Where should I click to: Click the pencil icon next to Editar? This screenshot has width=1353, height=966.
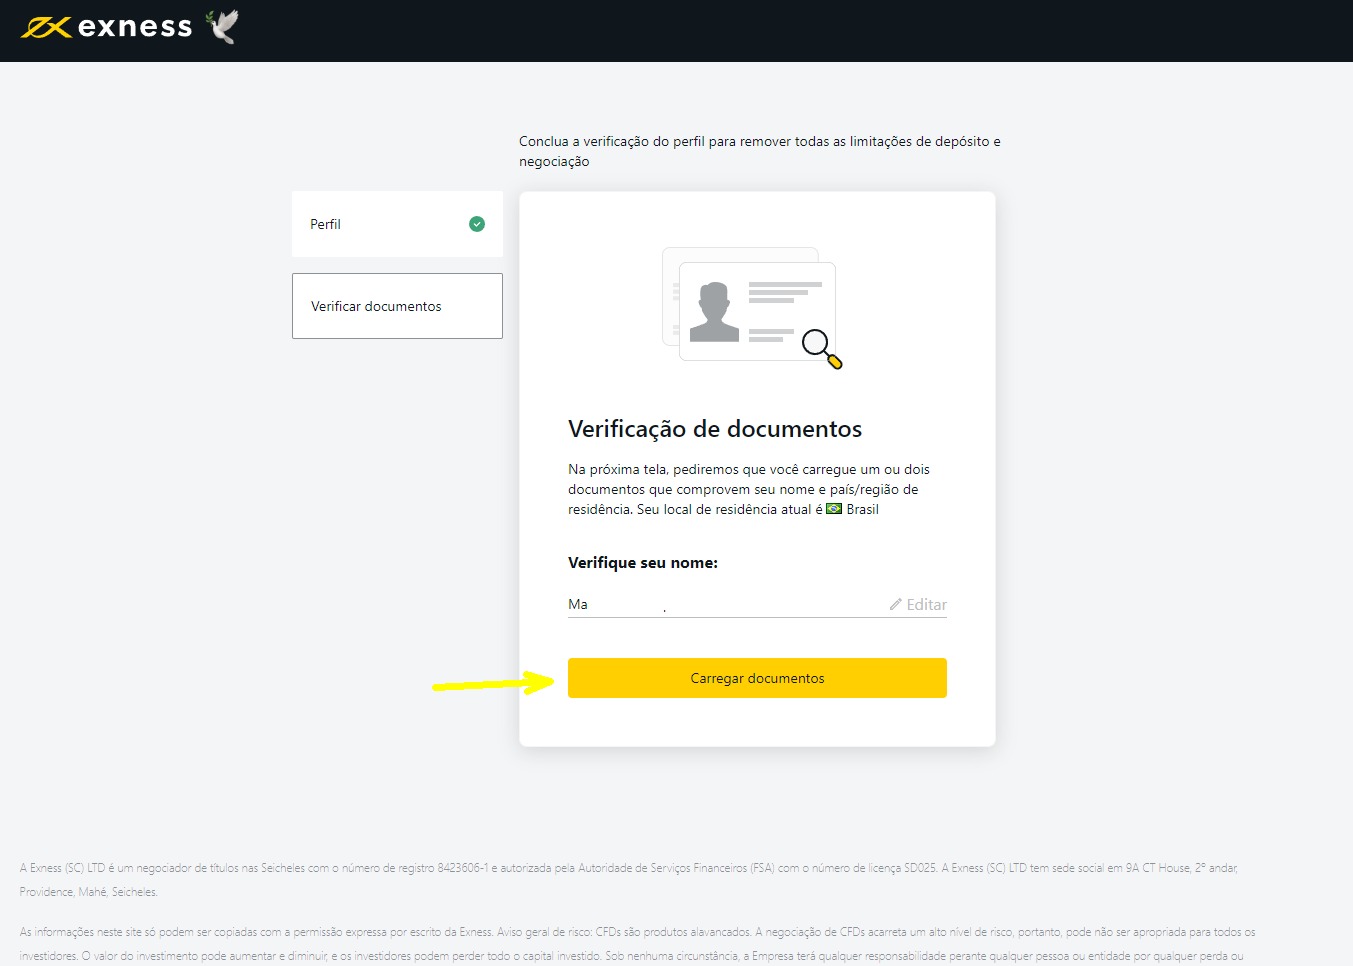[895, 604]
